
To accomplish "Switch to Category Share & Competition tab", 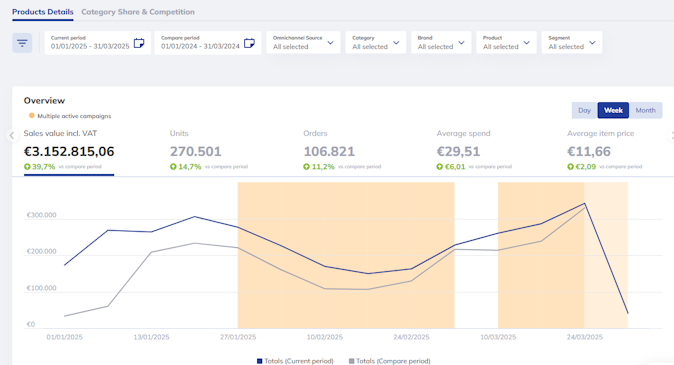I will [138, 12].
